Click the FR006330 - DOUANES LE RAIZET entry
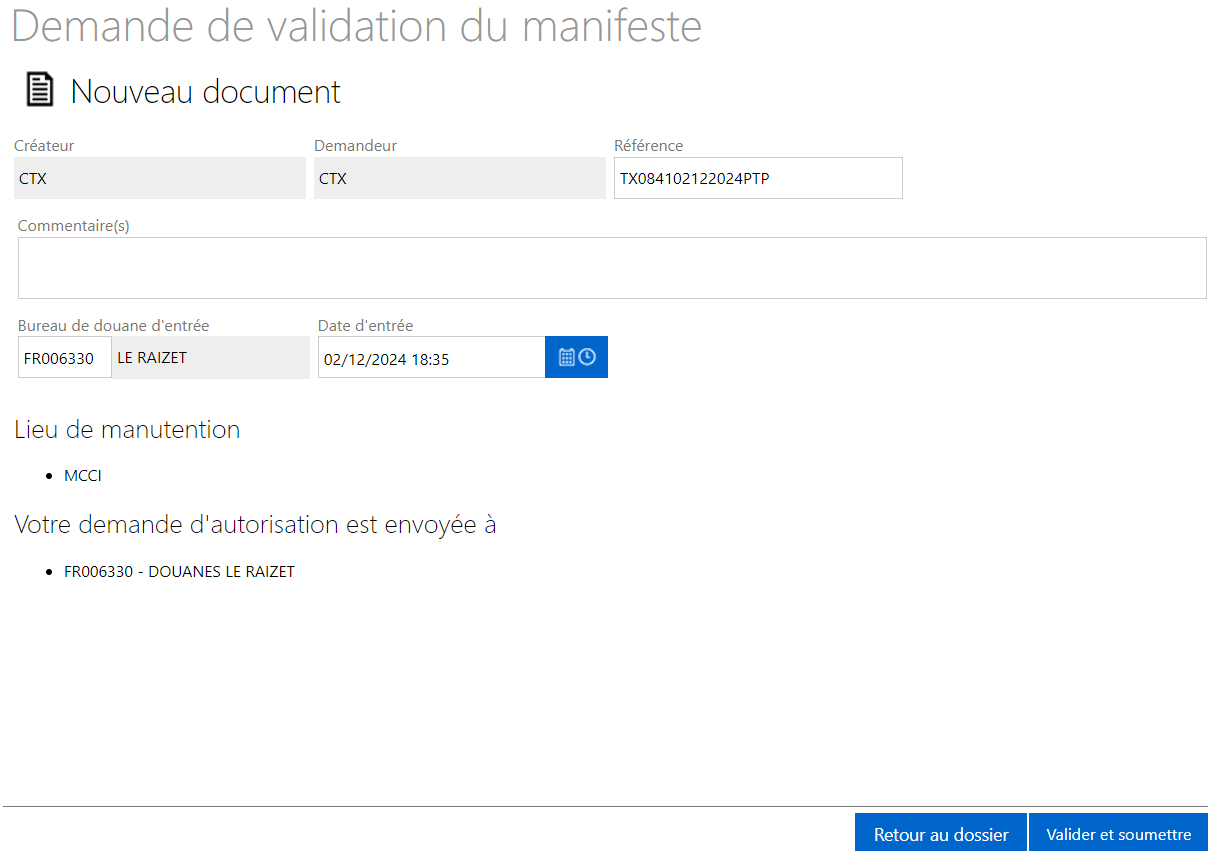 (179, 572)
